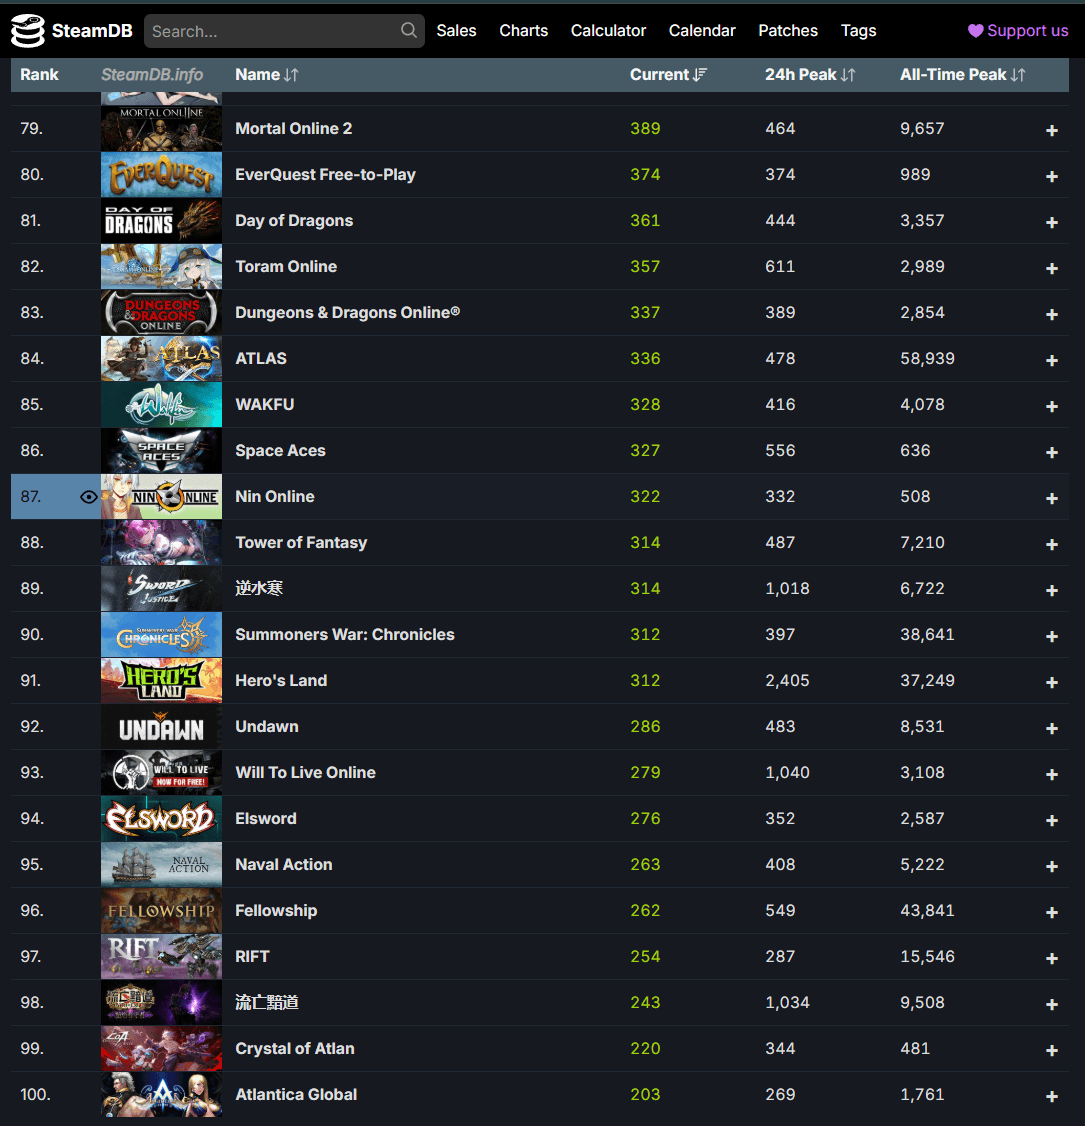Click the plus icon for Naval Action
Image resolution: width=1085 pixels, height=1126 pixels.
point(1051,865)
